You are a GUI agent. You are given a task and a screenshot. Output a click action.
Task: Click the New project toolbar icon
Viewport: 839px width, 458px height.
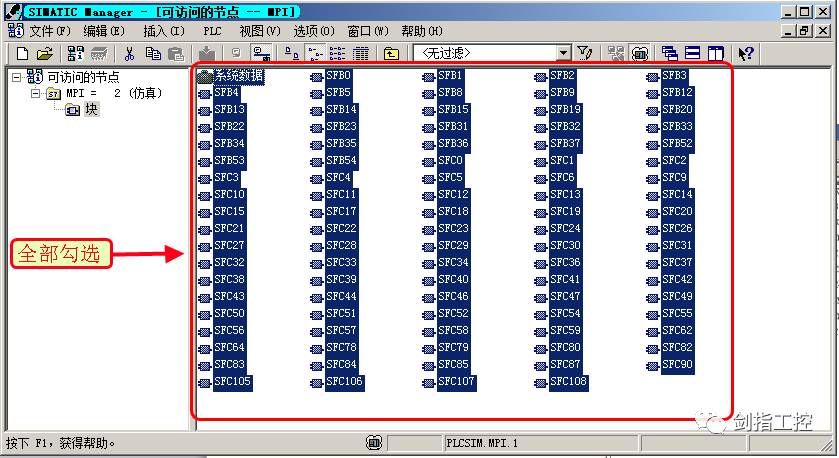[x=22, y=53]
